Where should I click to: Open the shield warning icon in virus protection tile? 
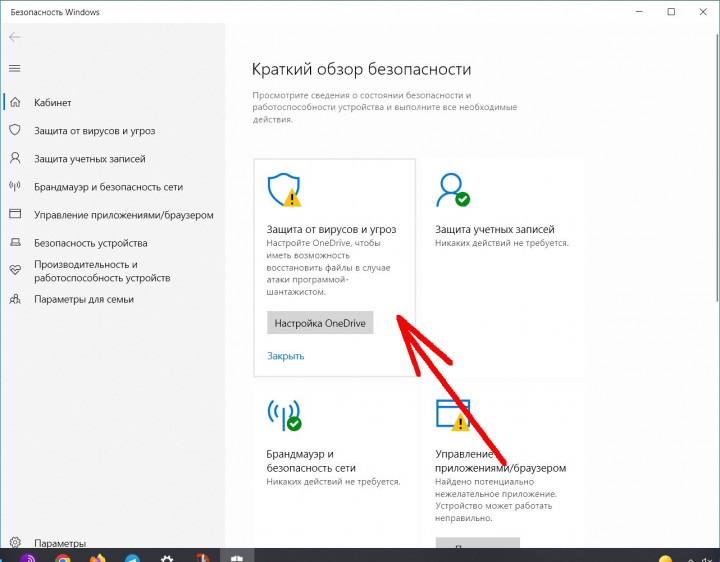[x=284, y=190]
